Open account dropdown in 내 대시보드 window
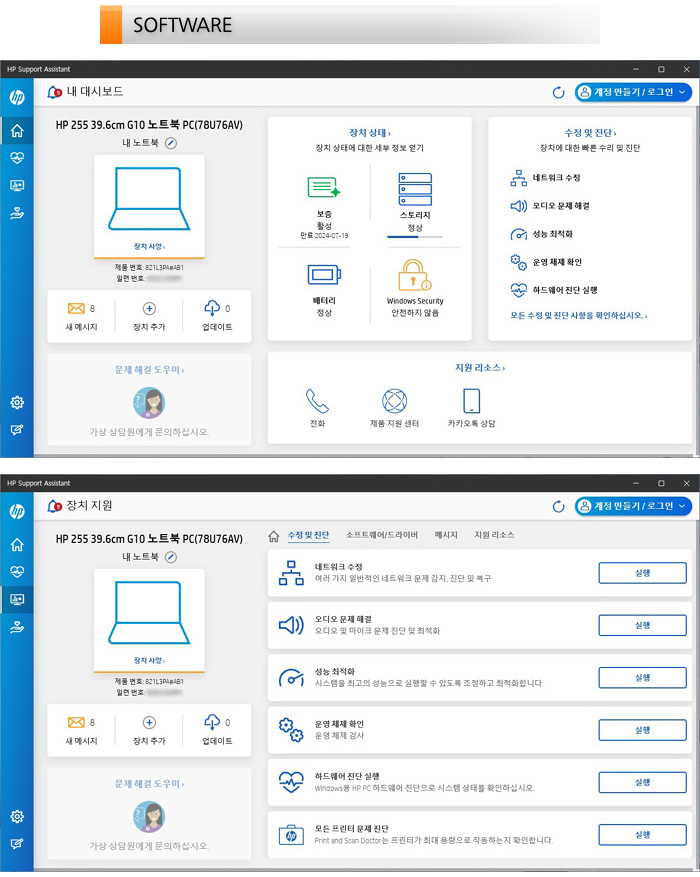This screenshot has height=877, width=700. pos(633,92)
